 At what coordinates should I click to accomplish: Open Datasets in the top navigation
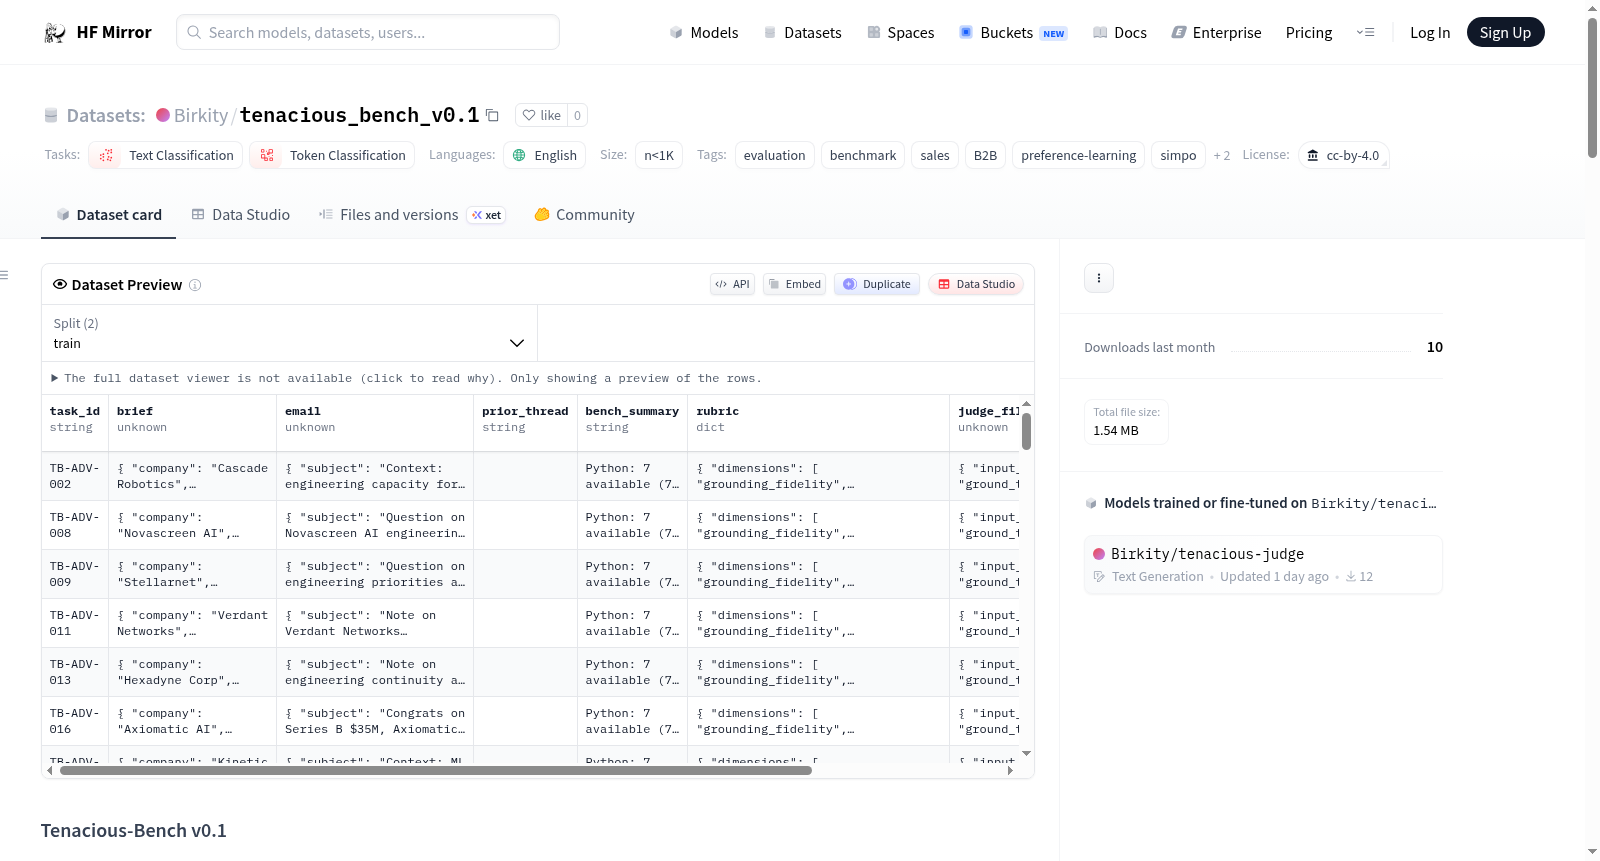pyautogui.click(x=802, y=33)
